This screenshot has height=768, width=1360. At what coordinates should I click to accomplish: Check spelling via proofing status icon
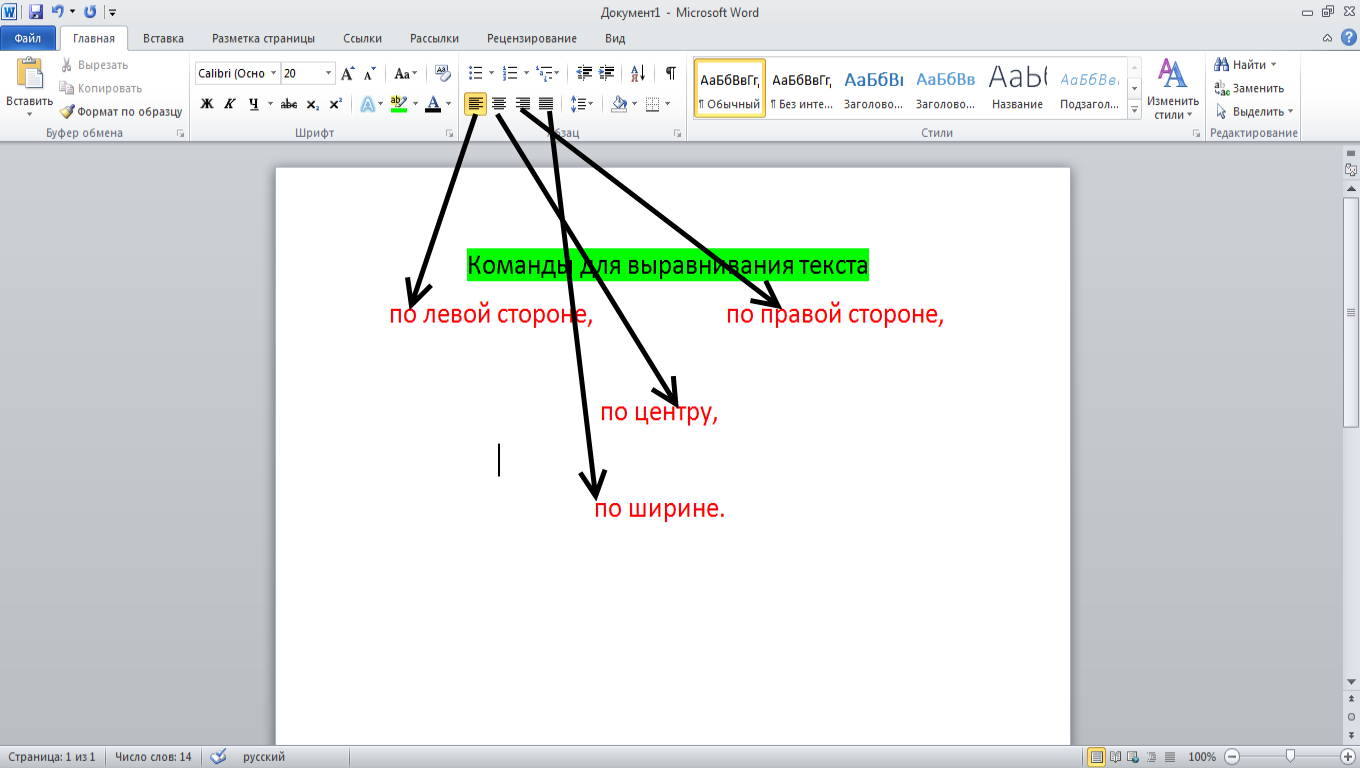[x=219, y=757]
